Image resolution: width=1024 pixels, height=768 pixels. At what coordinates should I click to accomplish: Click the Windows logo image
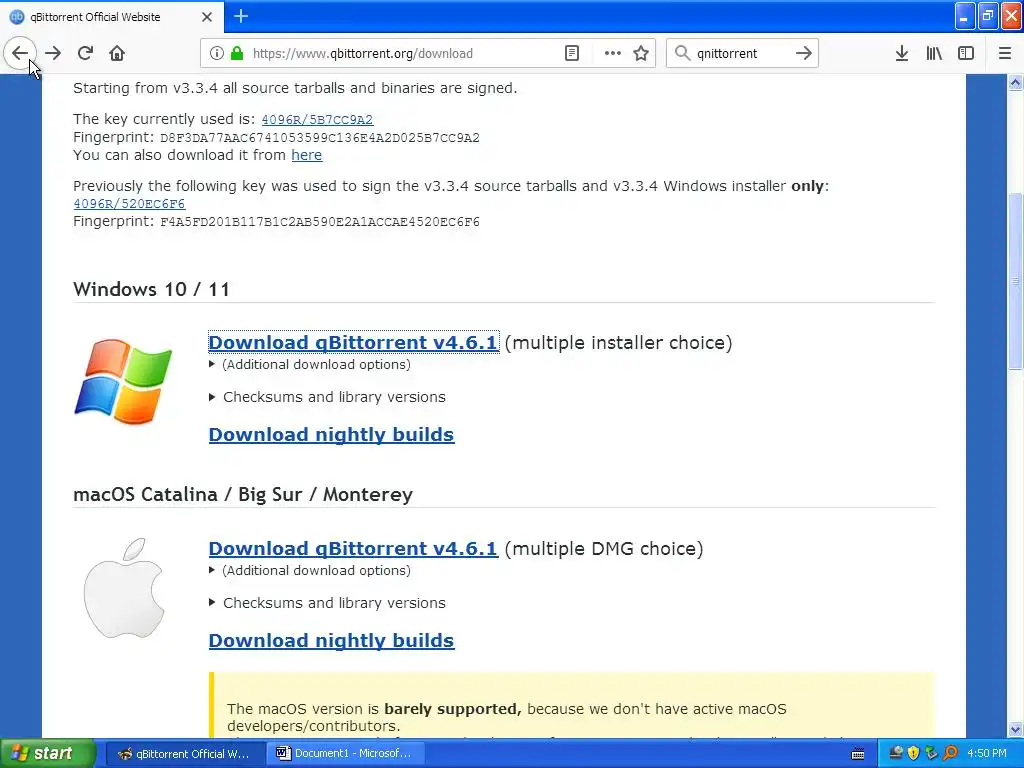tap(123, 382)
